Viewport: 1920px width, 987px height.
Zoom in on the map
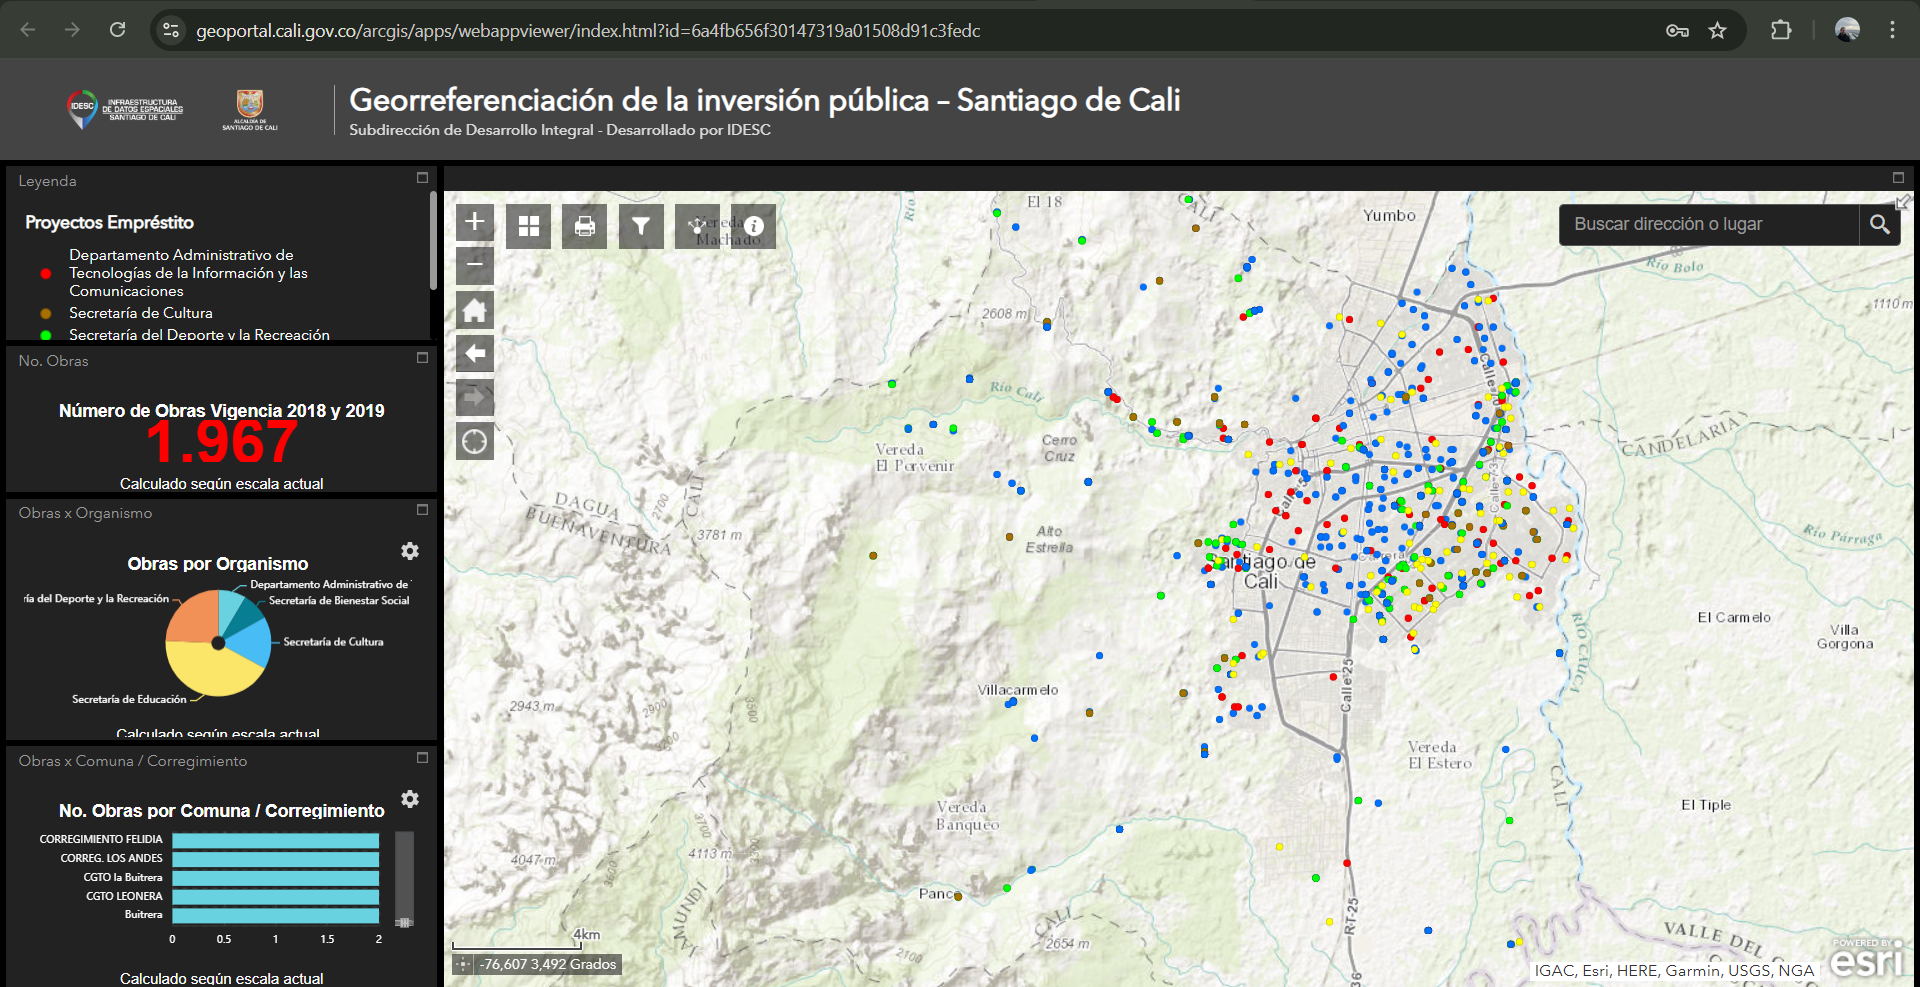coord(475,221)
